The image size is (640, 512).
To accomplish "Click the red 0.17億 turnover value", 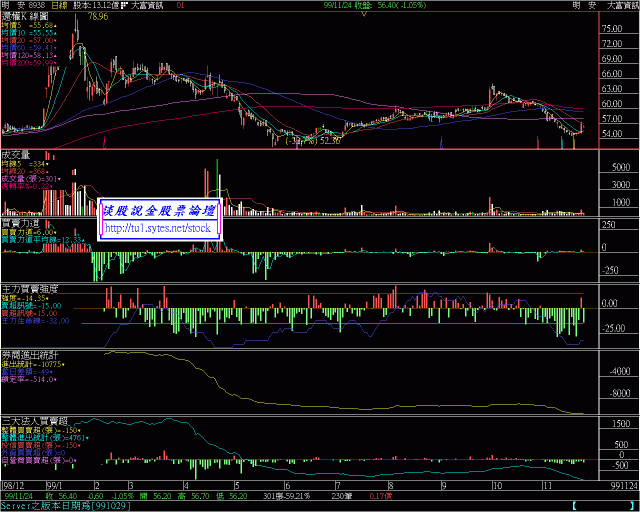I will (380, 496).
